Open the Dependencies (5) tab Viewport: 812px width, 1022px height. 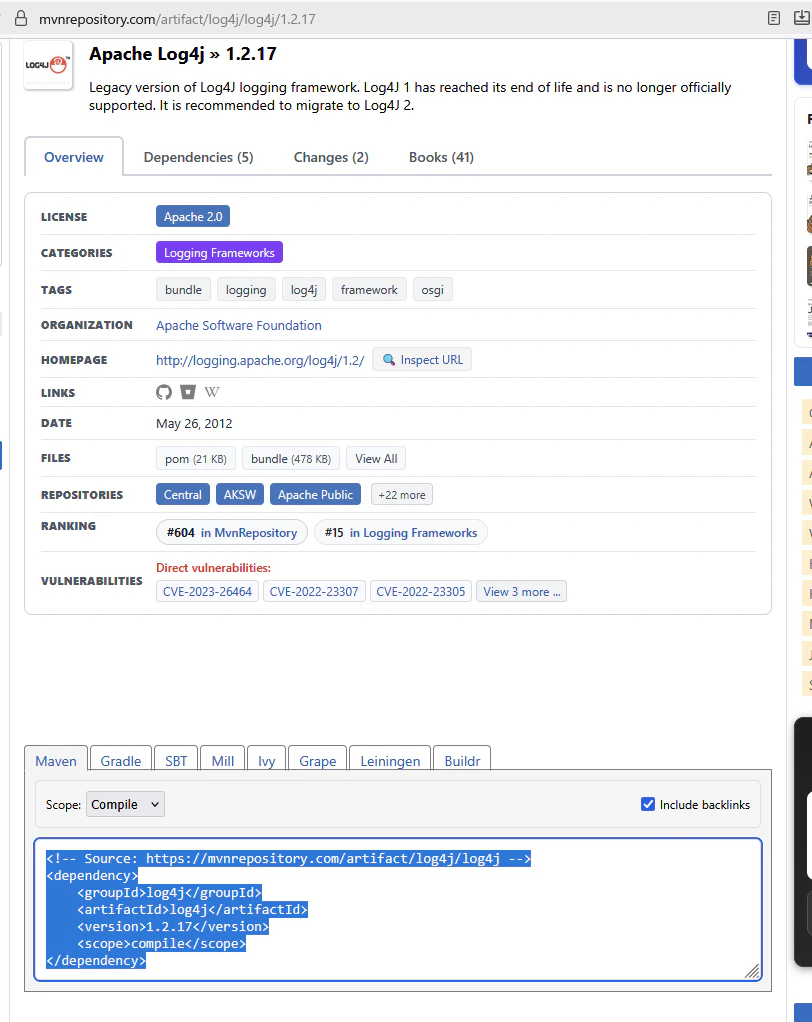click(x=198, y=157)
